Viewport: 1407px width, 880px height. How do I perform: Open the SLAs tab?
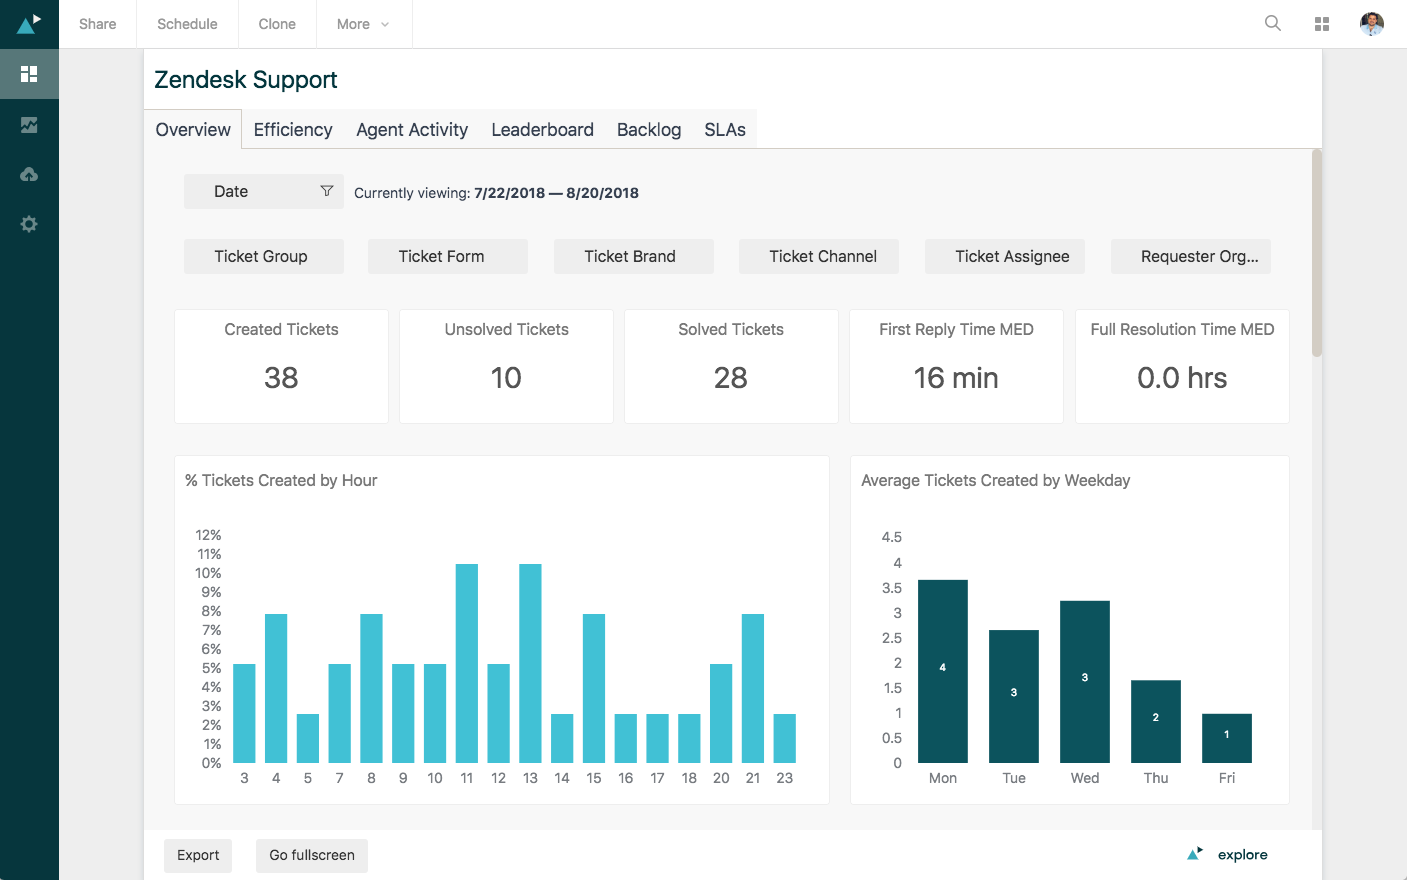point(725,129)
